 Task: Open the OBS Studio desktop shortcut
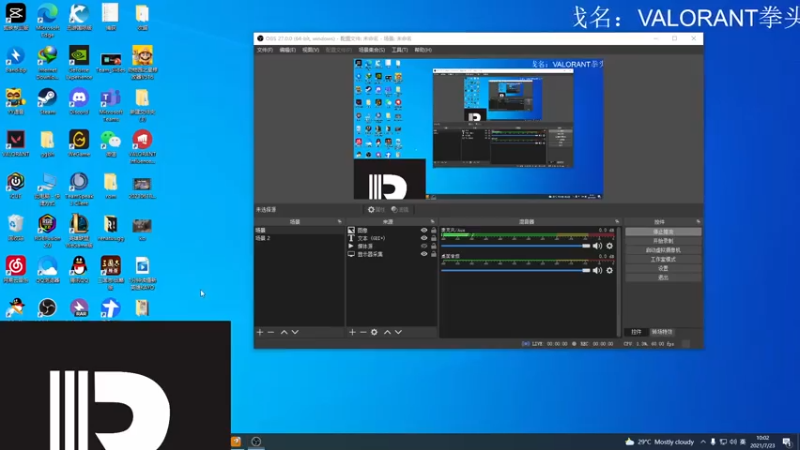[47, 309]
